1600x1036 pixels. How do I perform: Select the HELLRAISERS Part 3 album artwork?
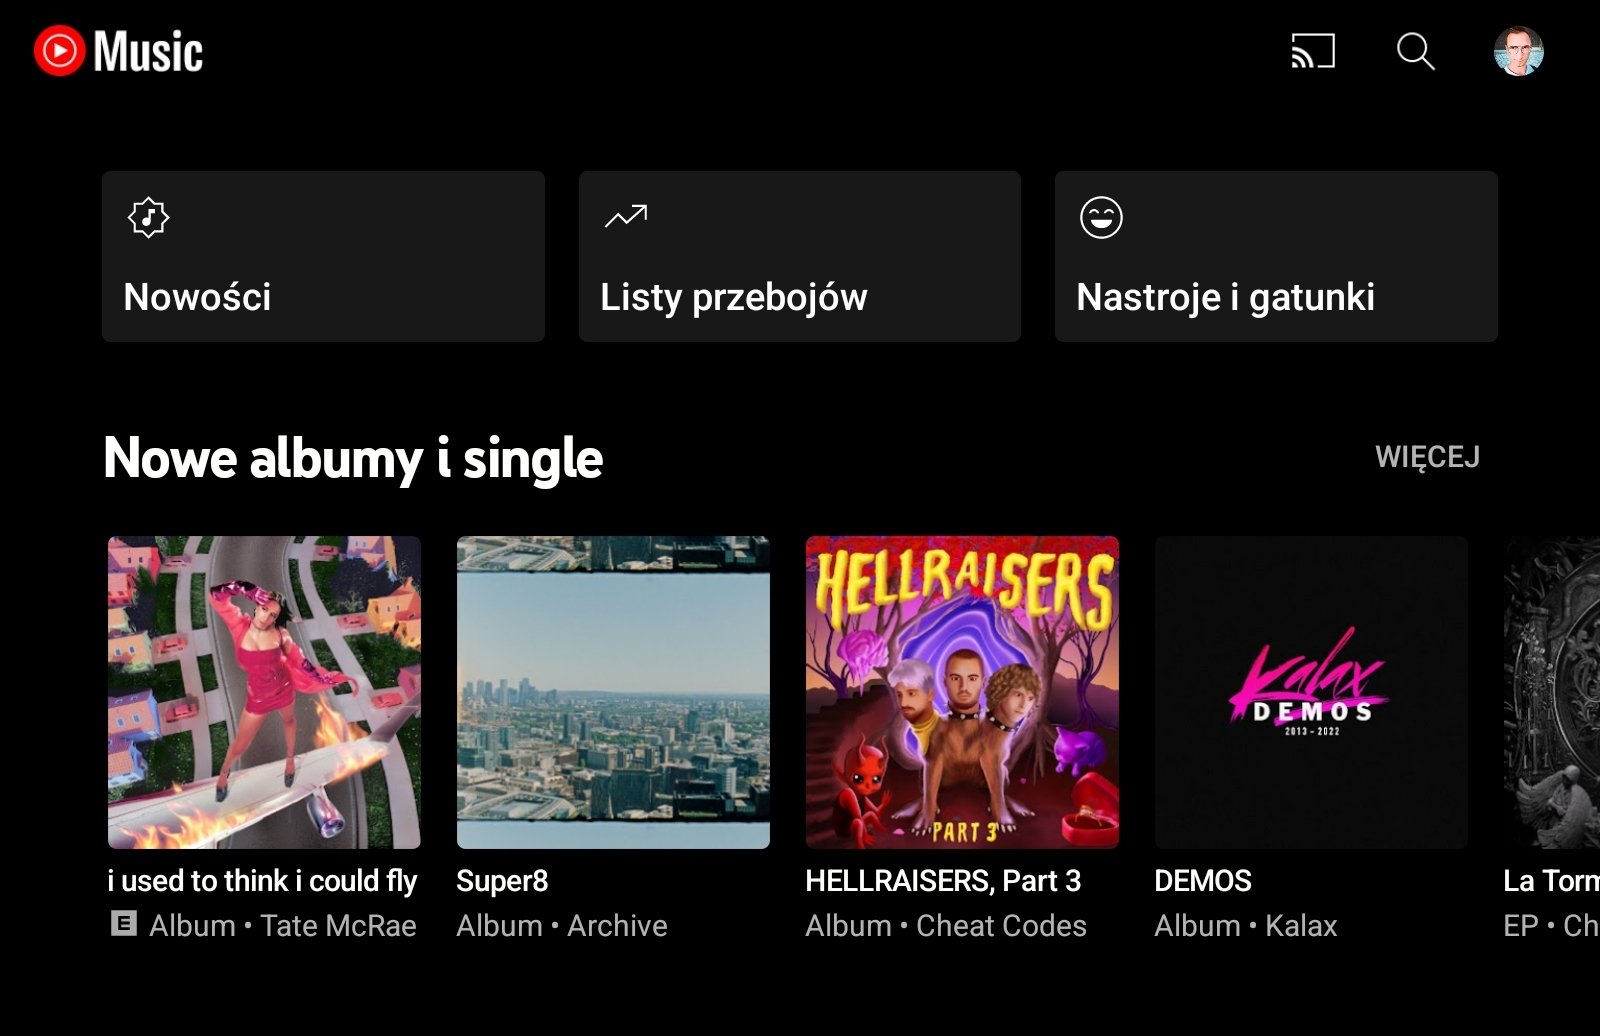tap(962, 692)
